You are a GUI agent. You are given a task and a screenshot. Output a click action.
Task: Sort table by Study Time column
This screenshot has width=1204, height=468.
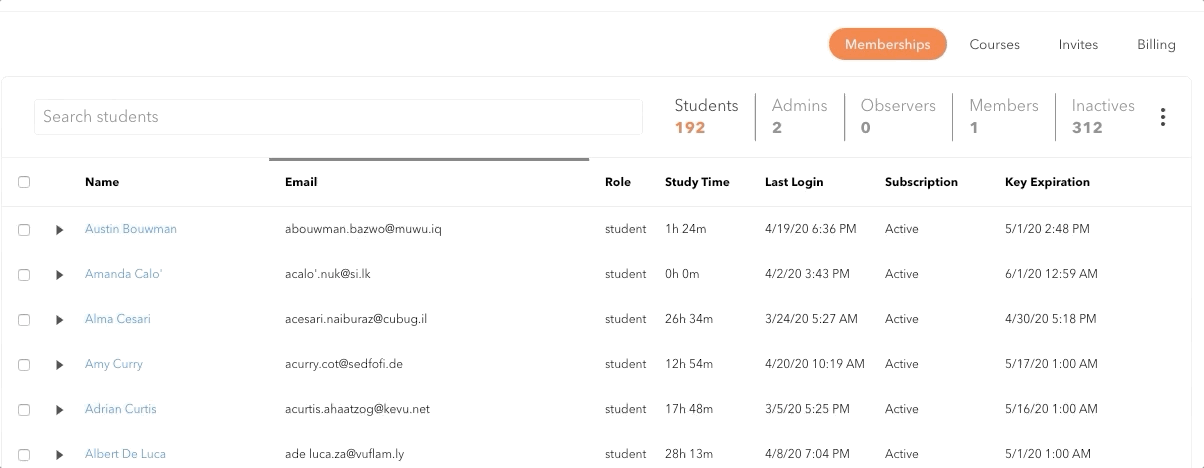[697, 182]
